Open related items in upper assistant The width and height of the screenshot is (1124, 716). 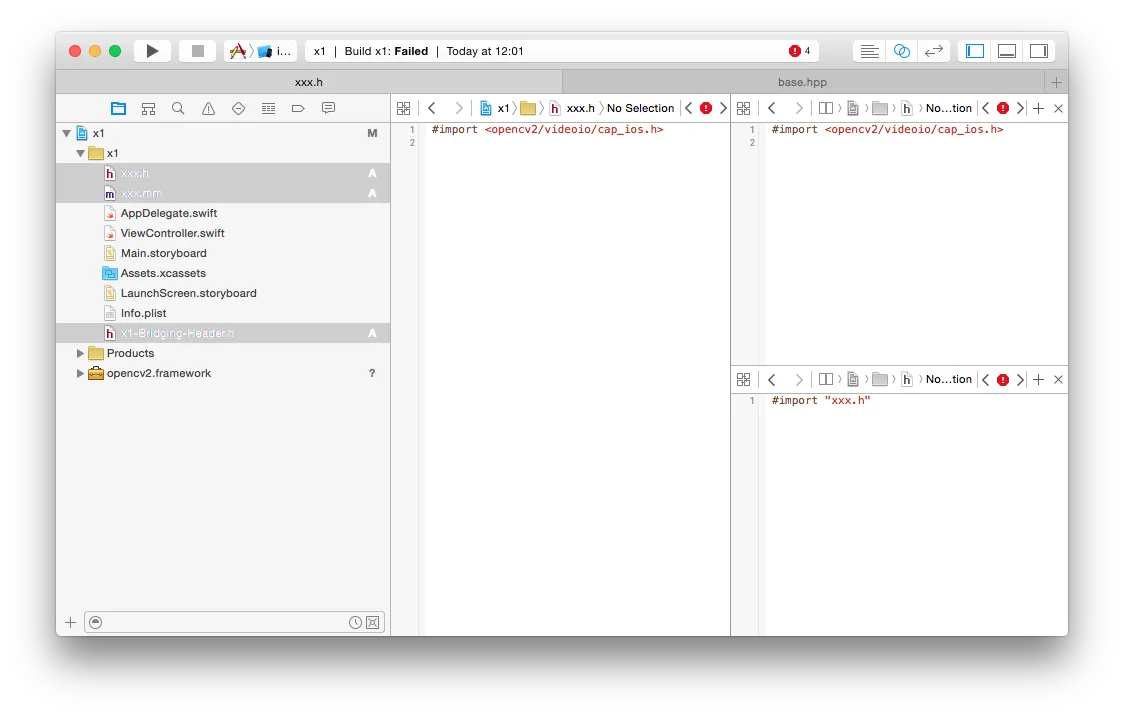click(743, 108)
